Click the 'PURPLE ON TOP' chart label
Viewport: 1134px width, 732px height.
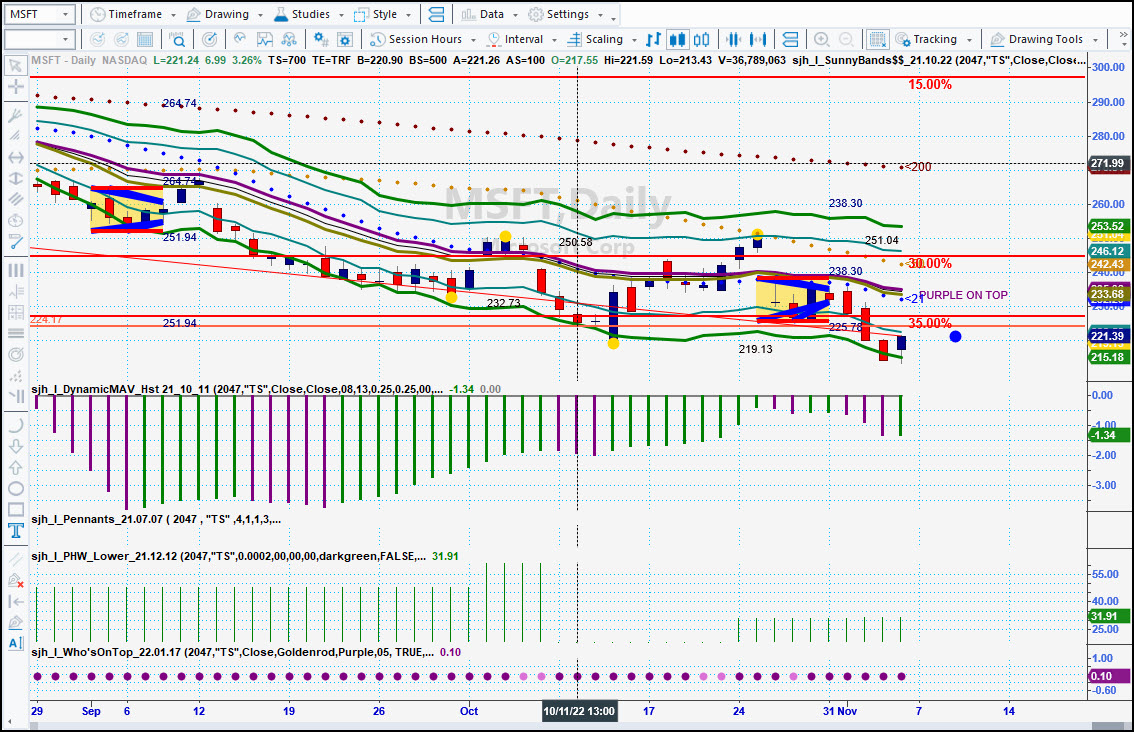[x=963, y=295]
